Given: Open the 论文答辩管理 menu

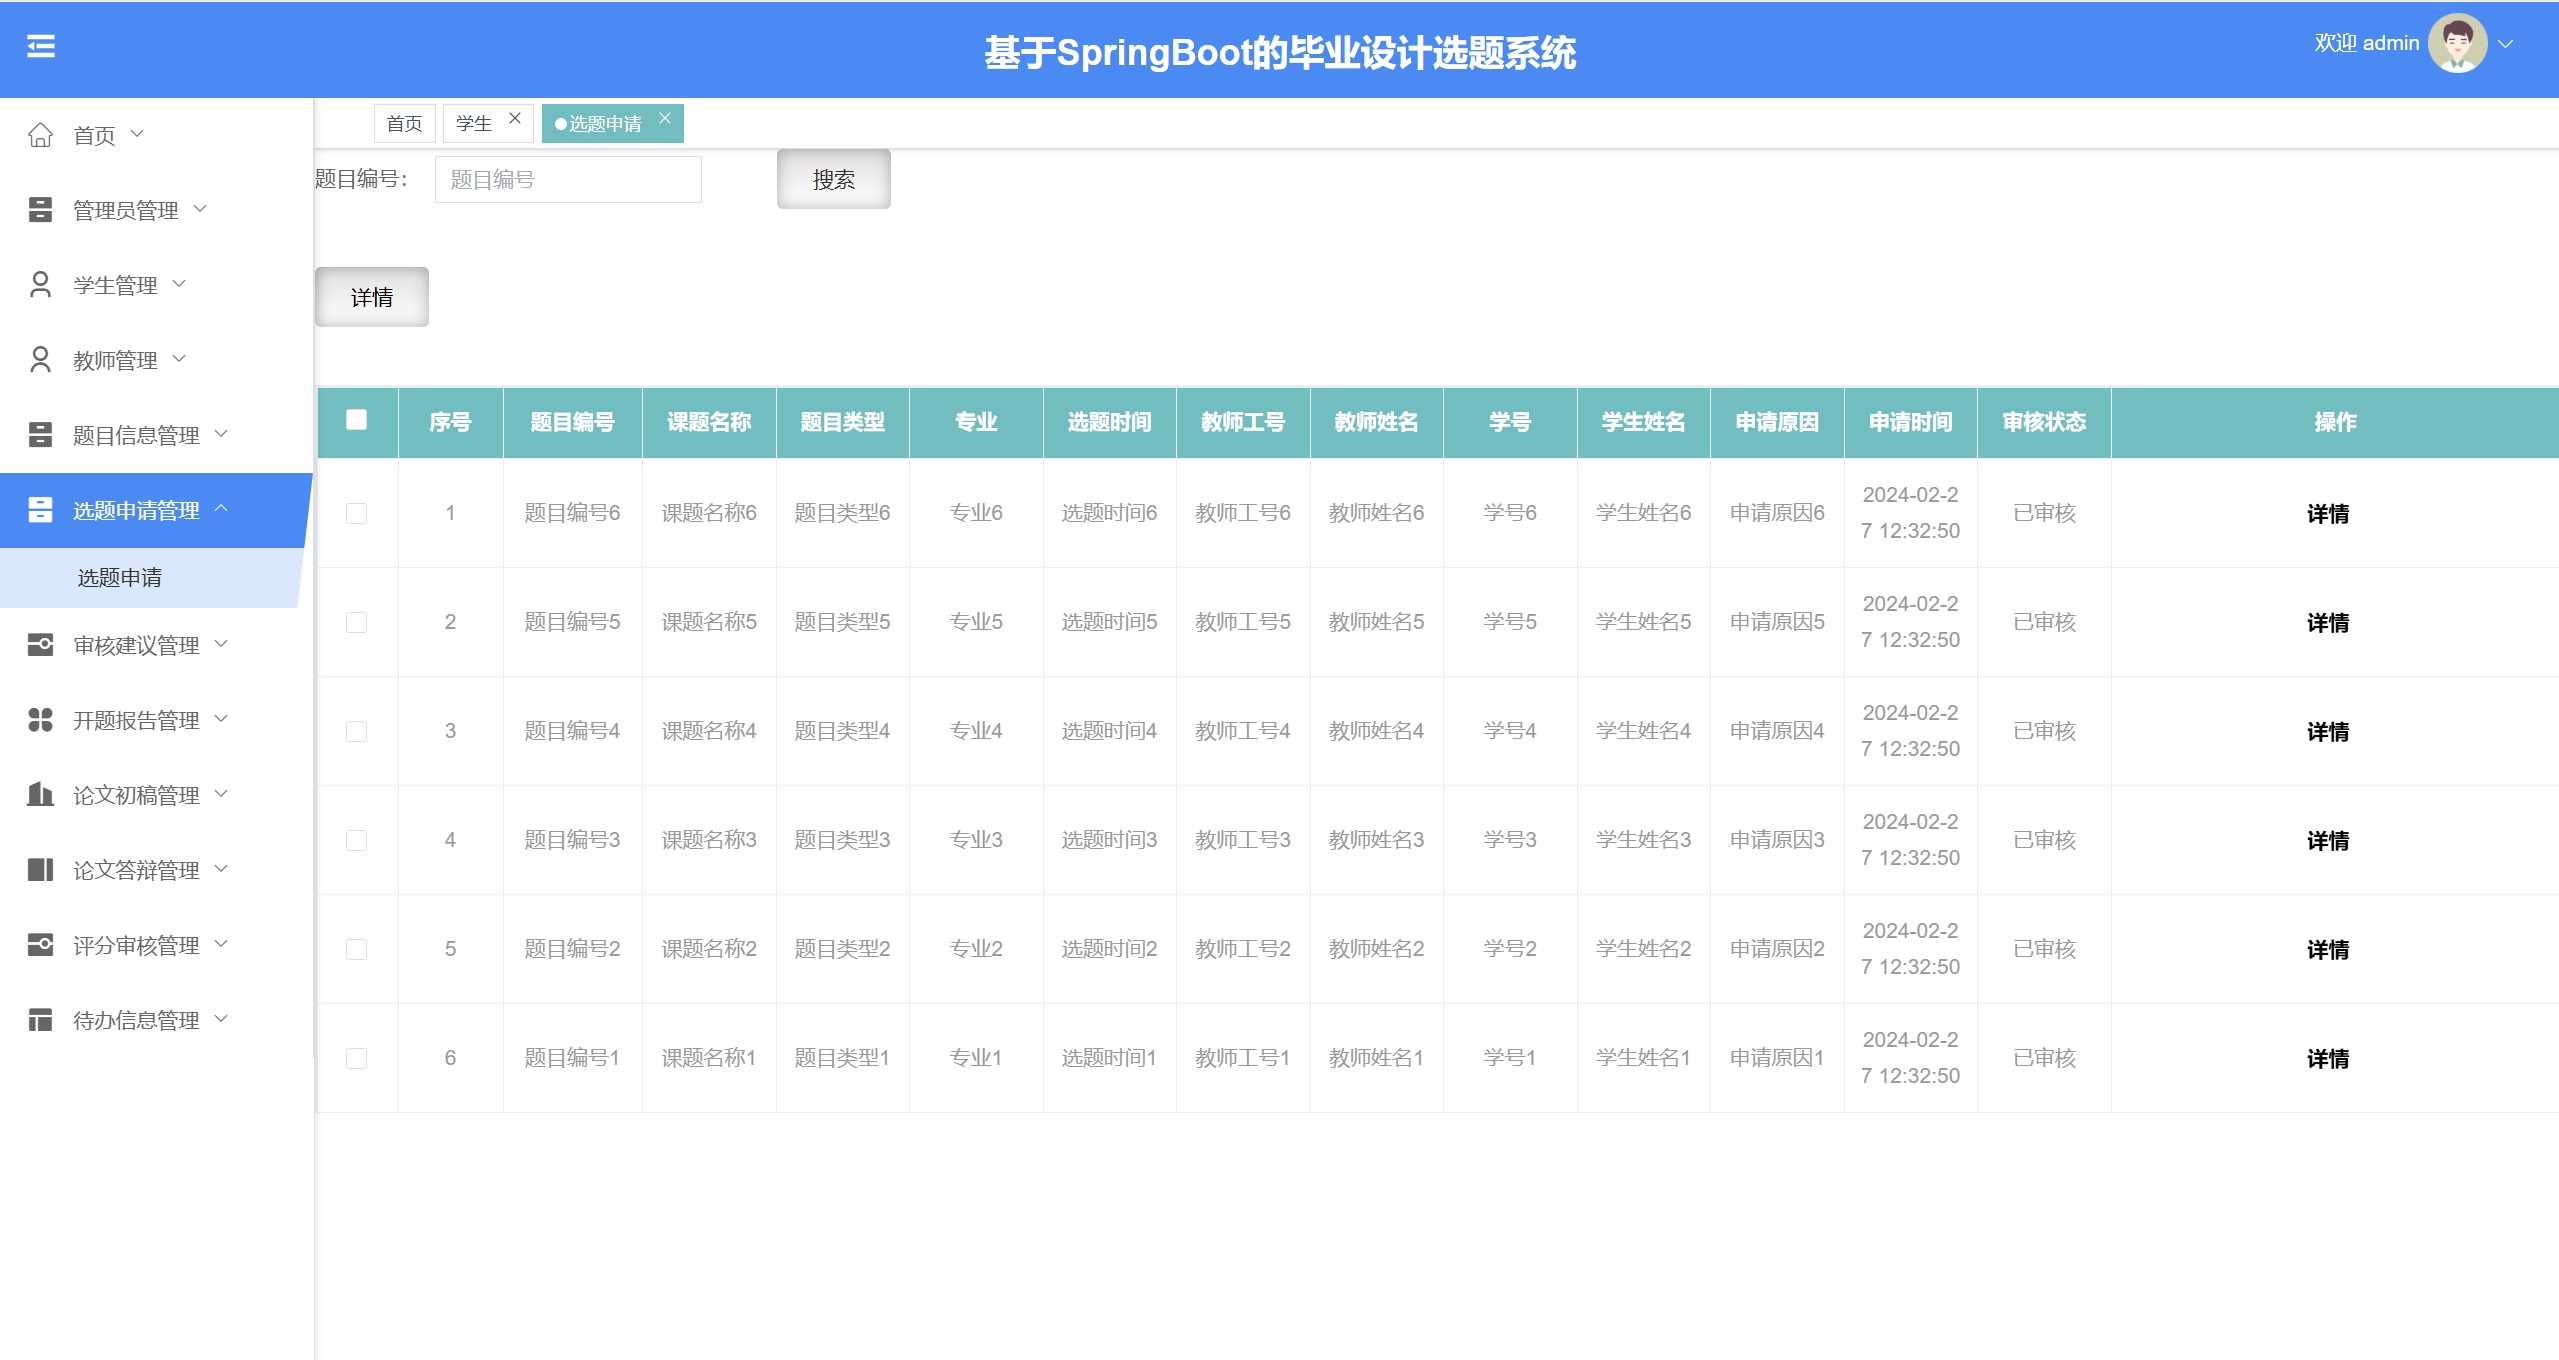Looking at the screenshot, I should point(156,870).
